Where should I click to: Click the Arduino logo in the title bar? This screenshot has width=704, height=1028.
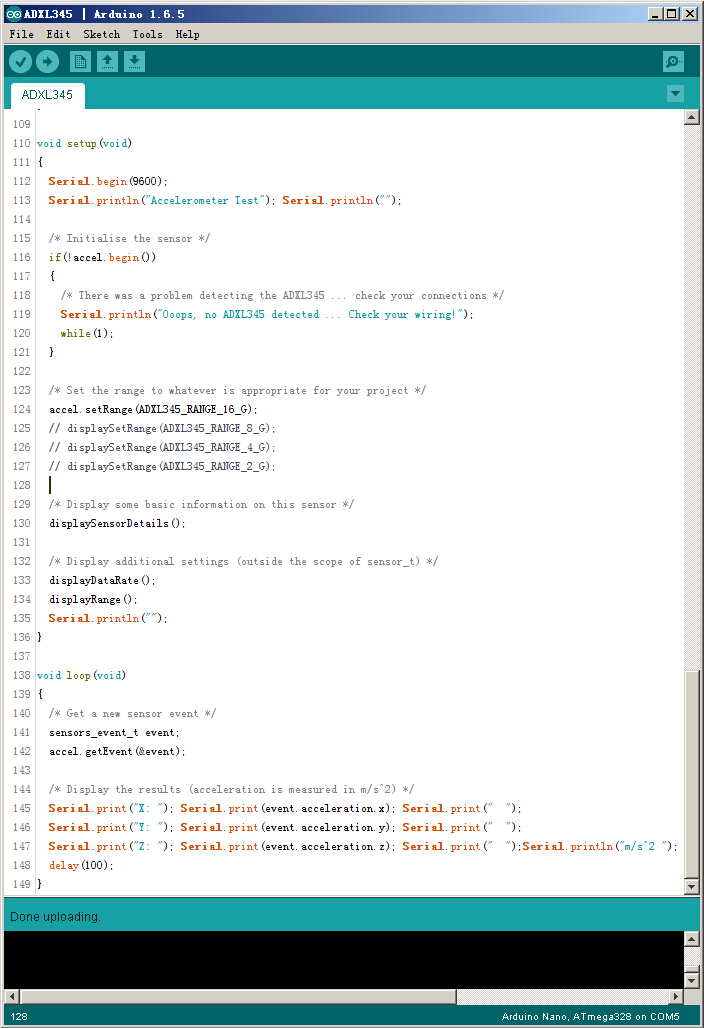pyautogui.click(x=13, y=14)
